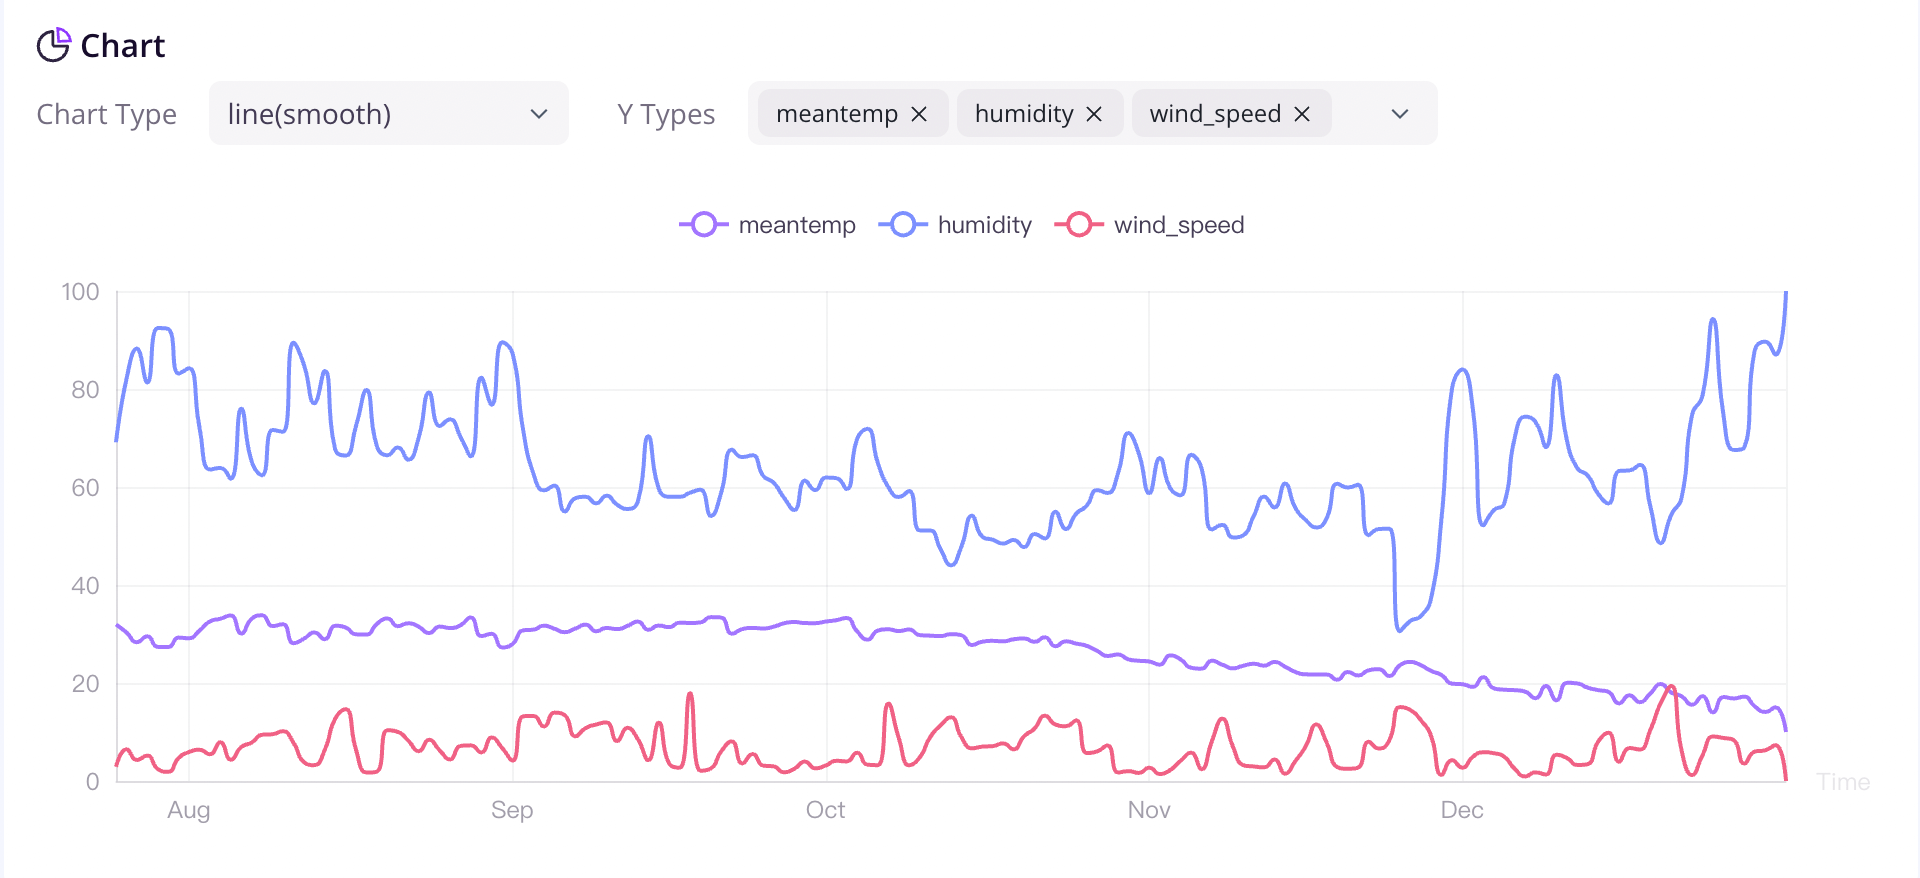Remove the humidity tag with its X
The width and height of the screenshot is (1920, 878).
click(1094, 114)
